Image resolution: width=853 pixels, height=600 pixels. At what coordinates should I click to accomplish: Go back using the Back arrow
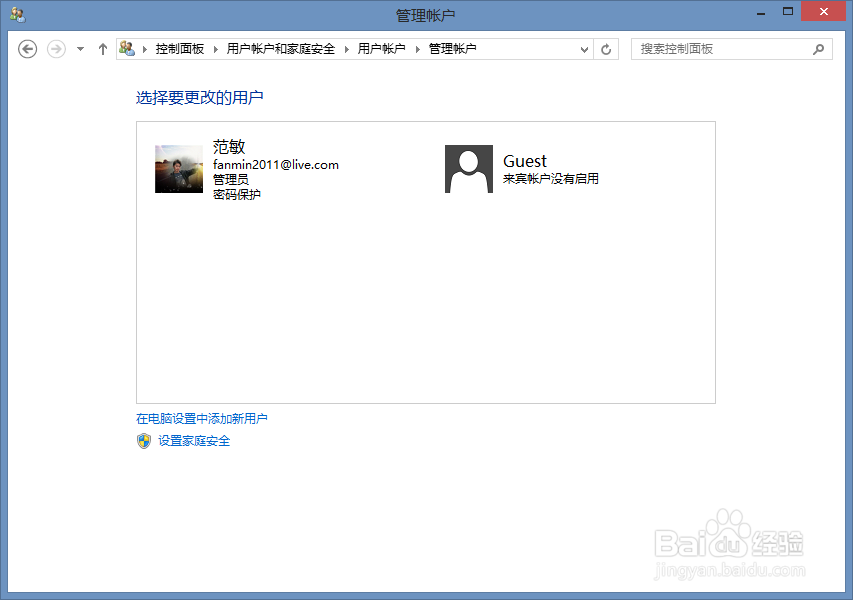[27, 49]
